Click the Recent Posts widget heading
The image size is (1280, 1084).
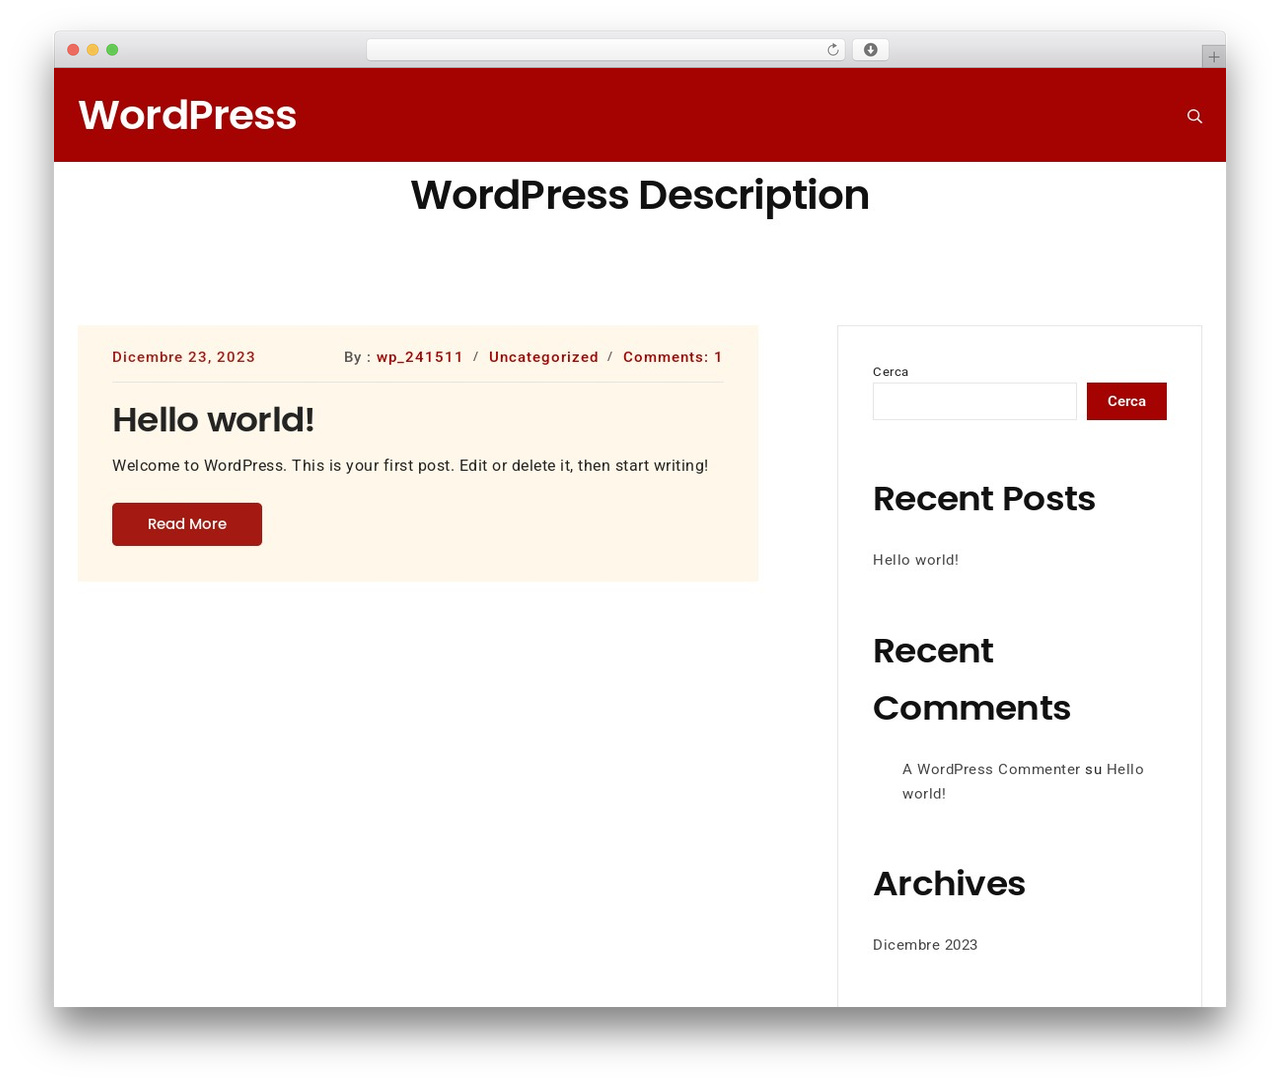click(984, 498)
